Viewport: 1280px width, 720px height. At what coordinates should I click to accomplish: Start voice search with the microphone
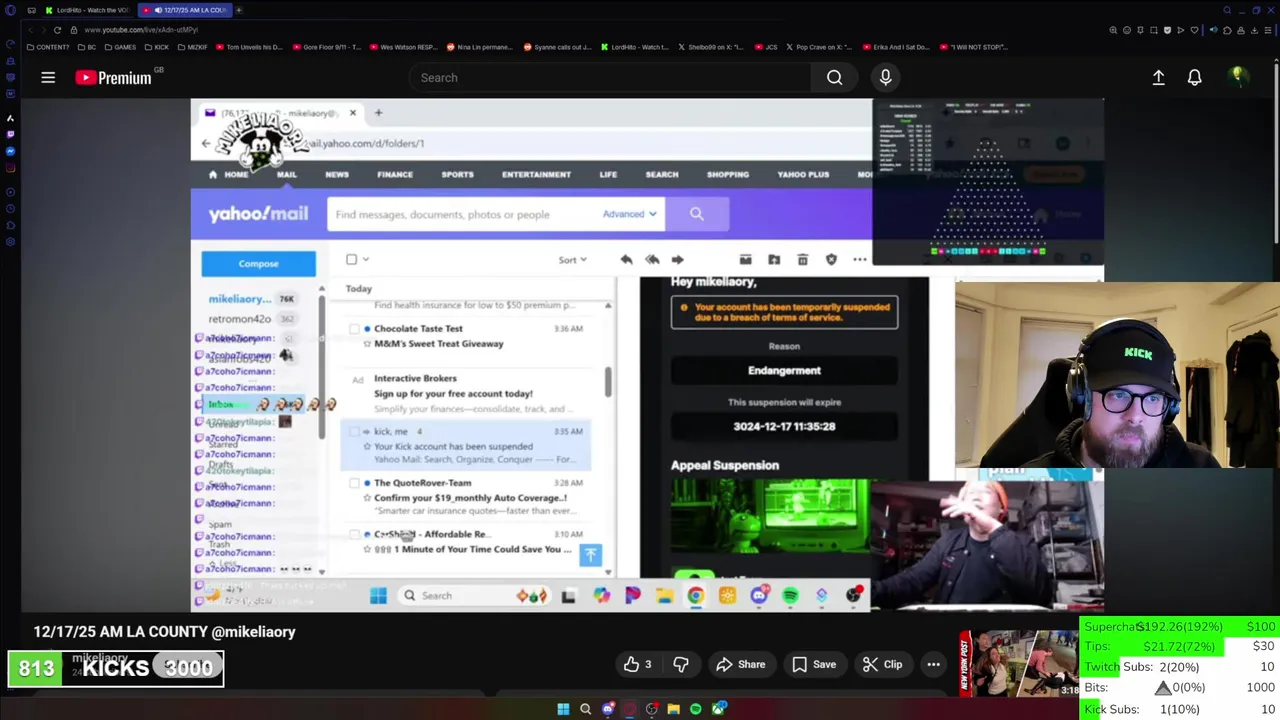pos(885,77)
